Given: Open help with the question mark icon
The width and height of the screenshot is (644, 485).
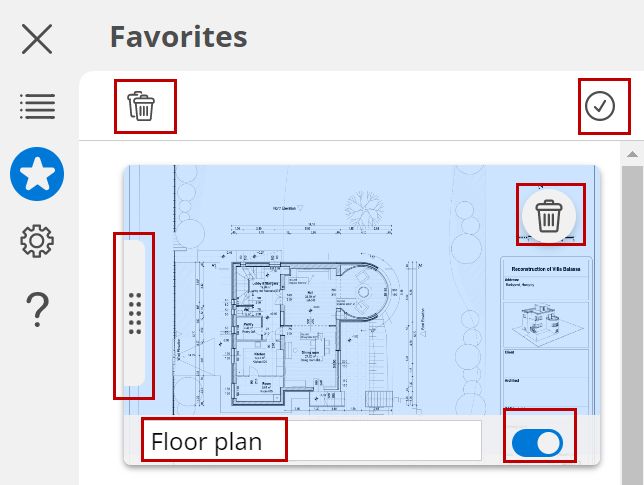Looking at the screenshot, I should click(37, 309).
